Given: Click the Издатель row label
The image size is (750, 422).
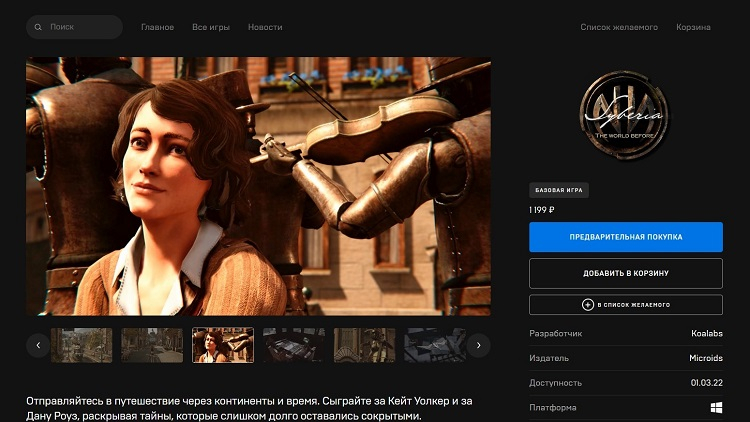Looking at the screenshot, I should (549, 358).
